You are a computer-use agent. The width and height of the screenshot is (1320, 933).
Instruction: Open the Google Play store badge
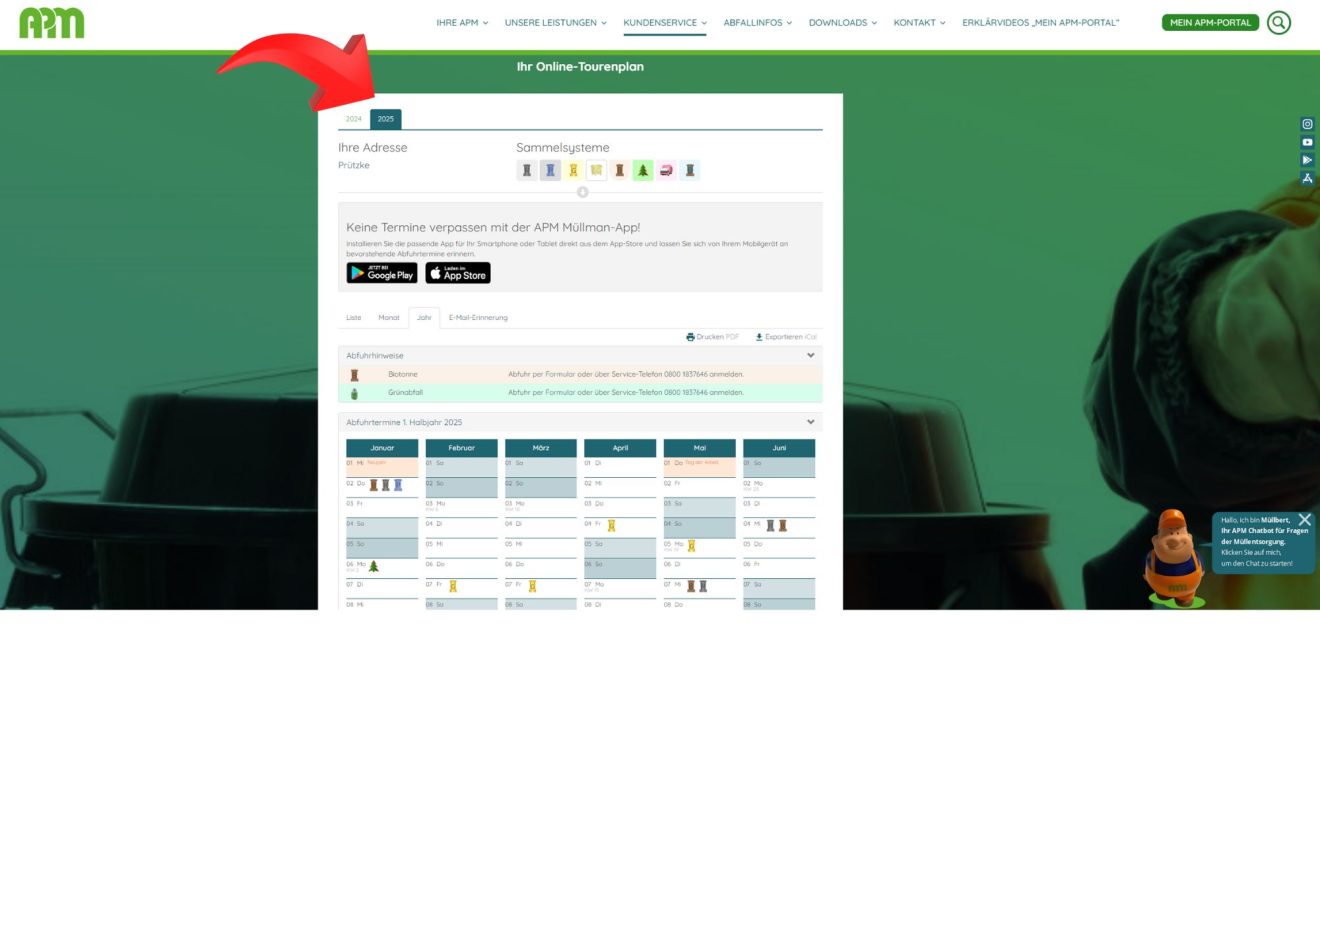click(382, 273)
